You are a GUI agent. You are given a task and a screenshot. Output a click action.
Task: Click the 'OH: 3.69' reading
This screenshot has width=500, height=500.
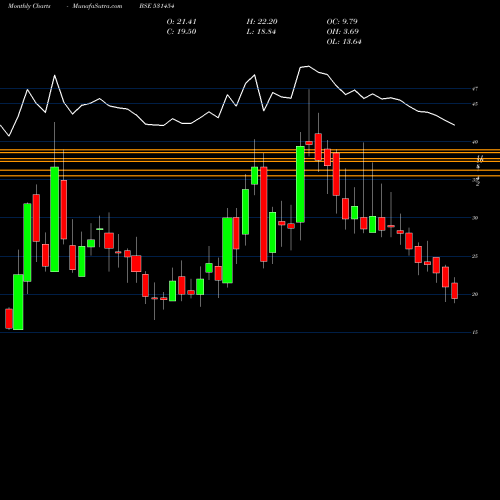click(343, 32)
